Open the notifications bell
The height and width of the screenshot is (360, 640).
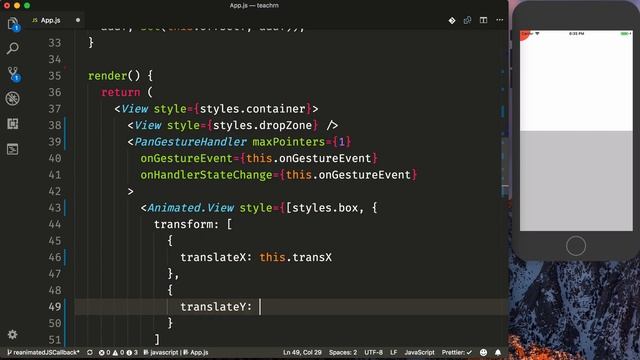pyautogui.click(x=498, y=353)
